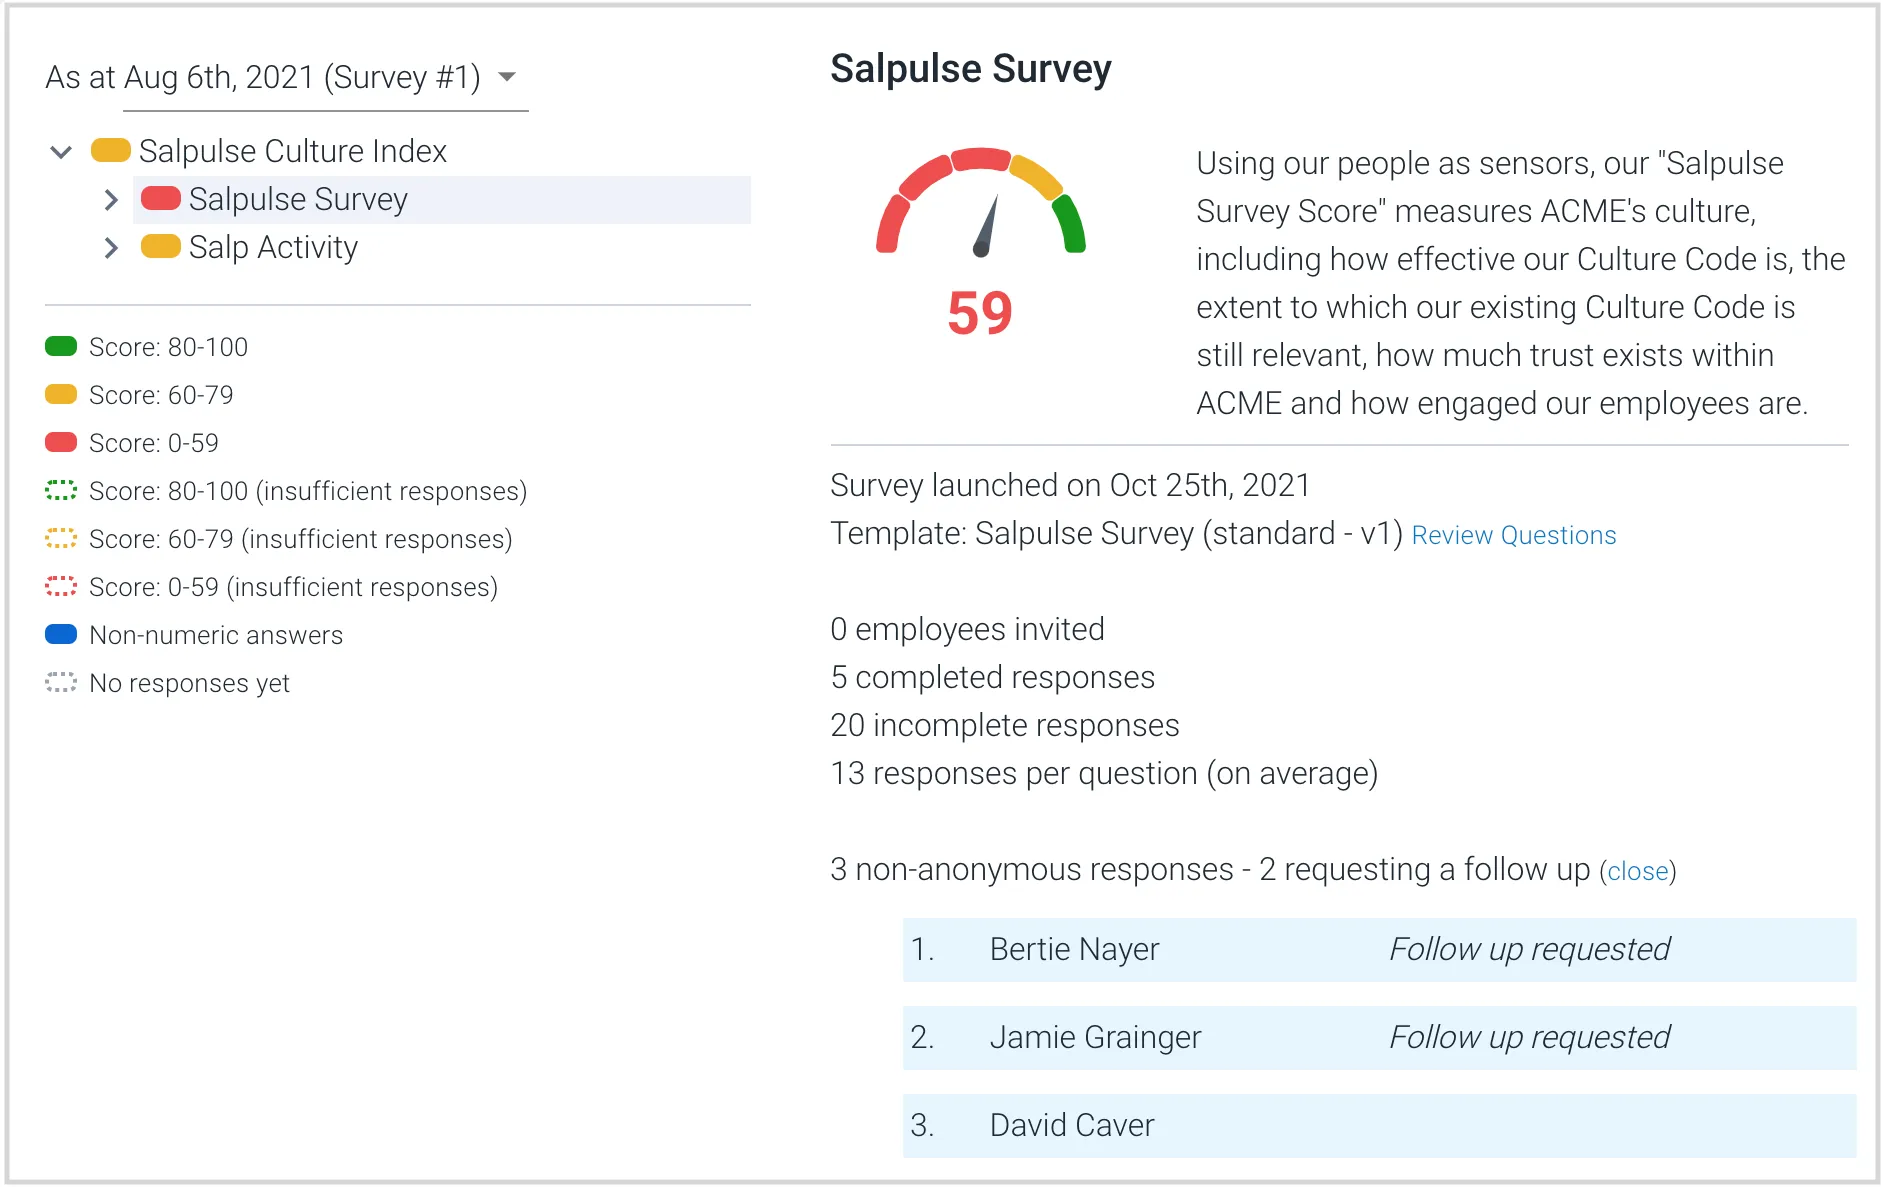Image resolution: width=1881 pixels, height=1187 pixels.
Task: Click '5 completed responses' text
Action: click(x=992, y=678)
